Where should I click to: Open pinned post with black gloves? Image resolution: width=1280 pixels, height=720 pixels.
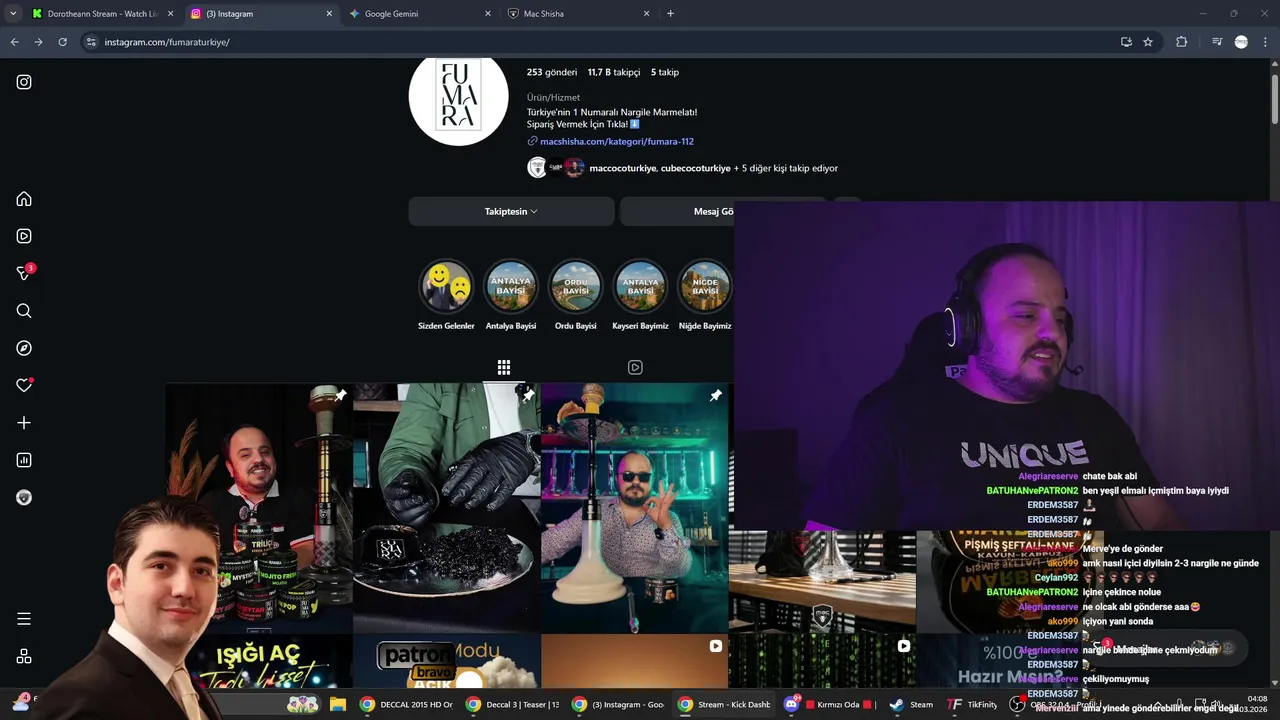tap(446, 508)
